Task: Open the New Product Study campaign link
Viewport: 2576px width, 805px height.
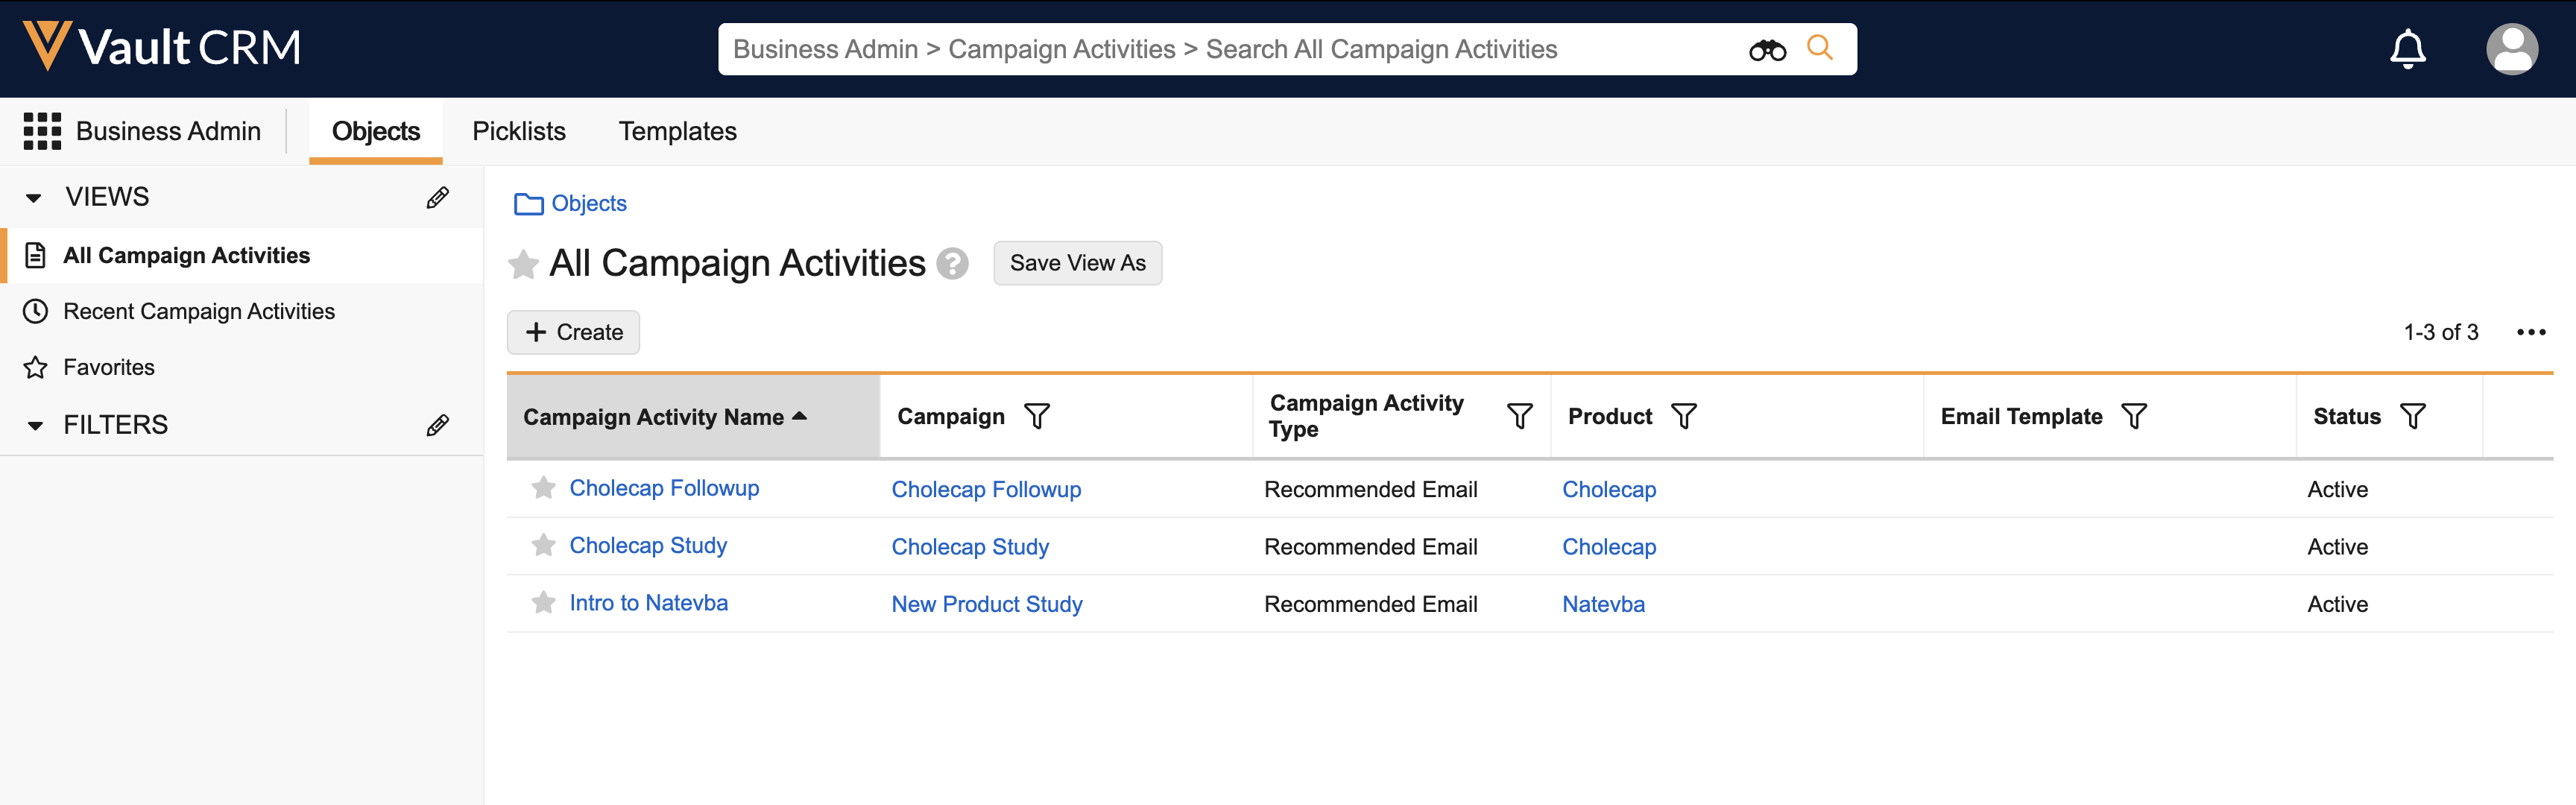Action: (x=986, y=604)
